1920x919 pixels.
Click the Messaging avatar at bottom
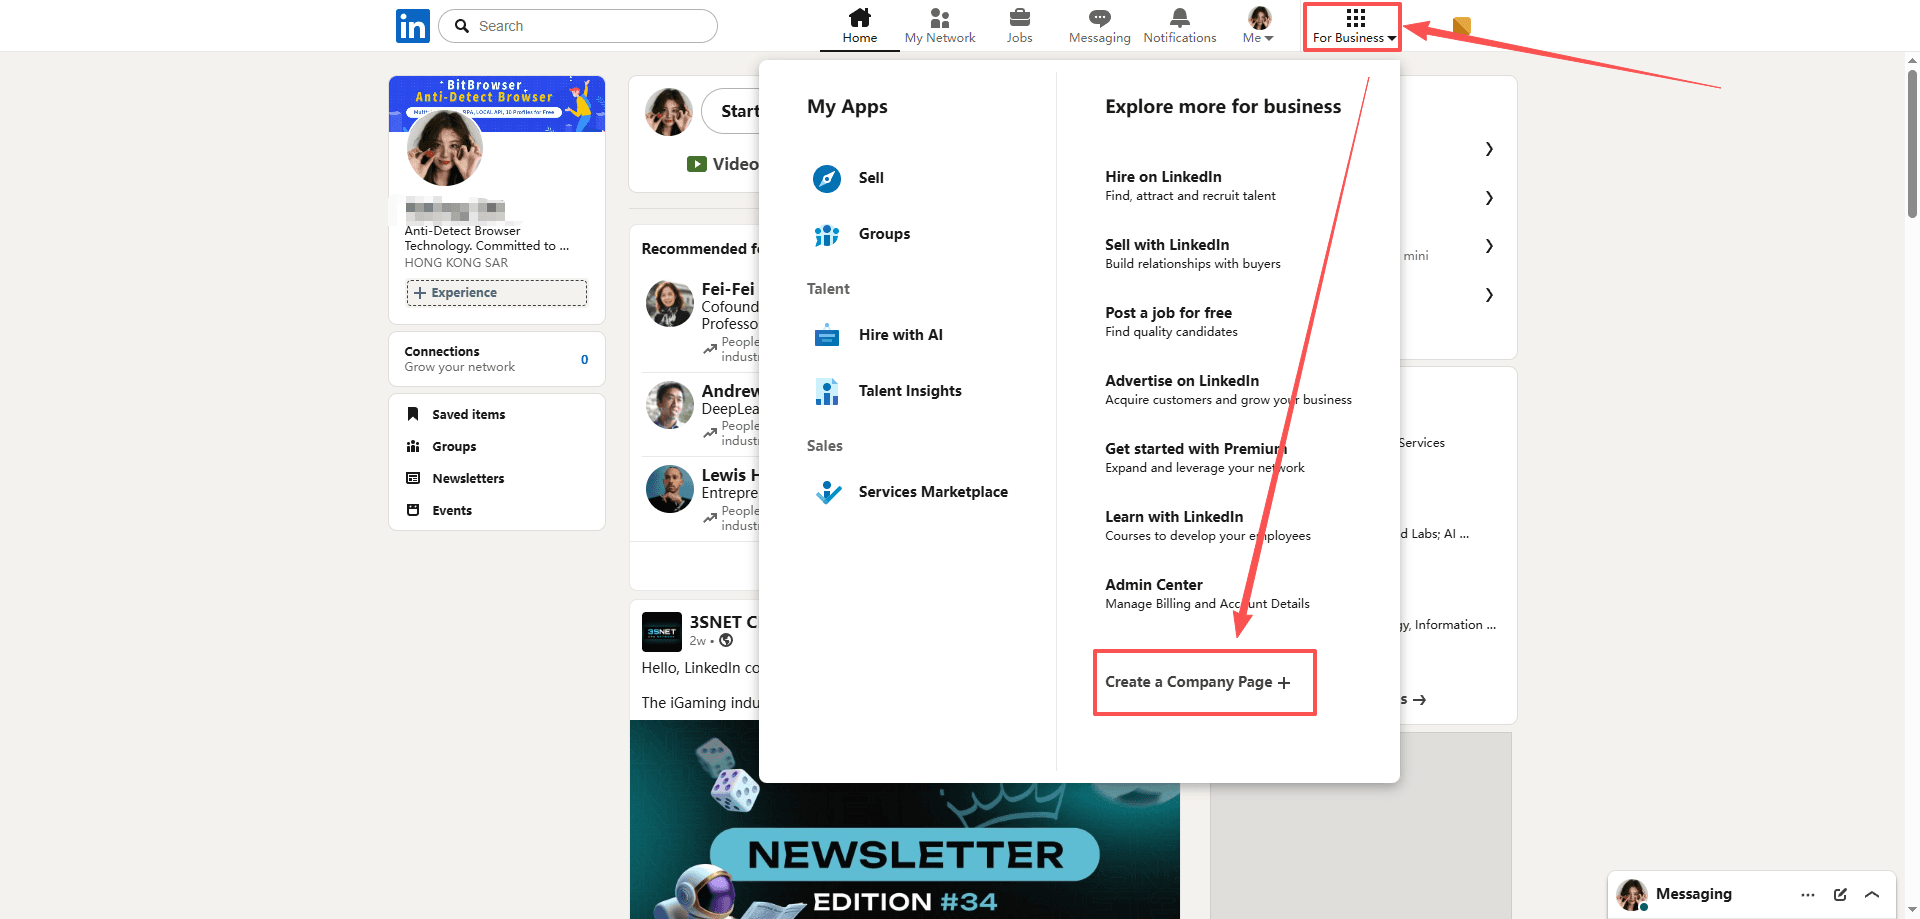[1632, 895]
